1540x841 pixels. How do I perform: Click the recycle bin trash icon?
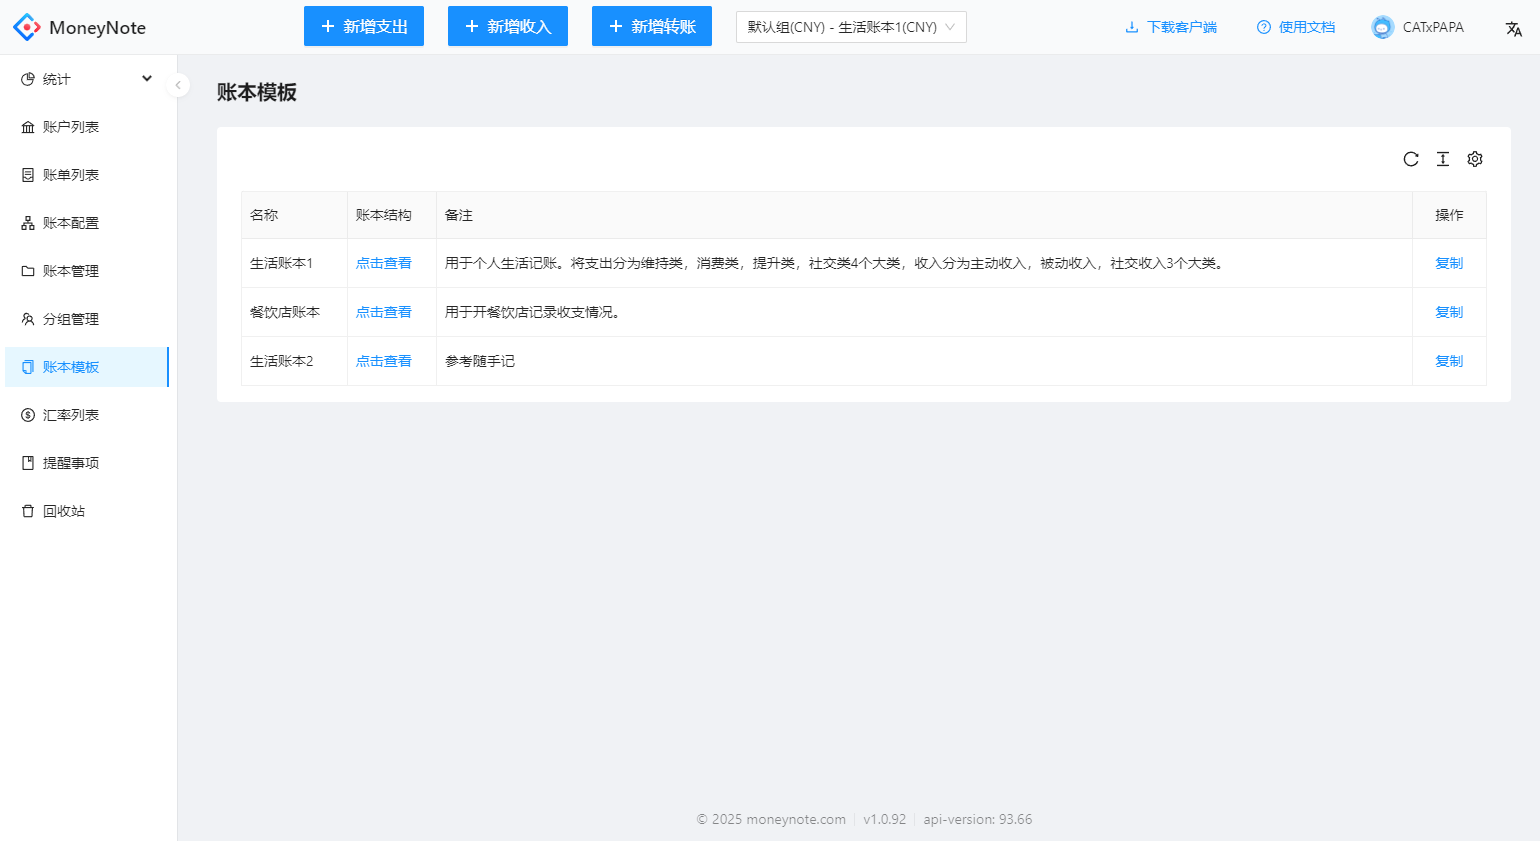pos(28,511)
